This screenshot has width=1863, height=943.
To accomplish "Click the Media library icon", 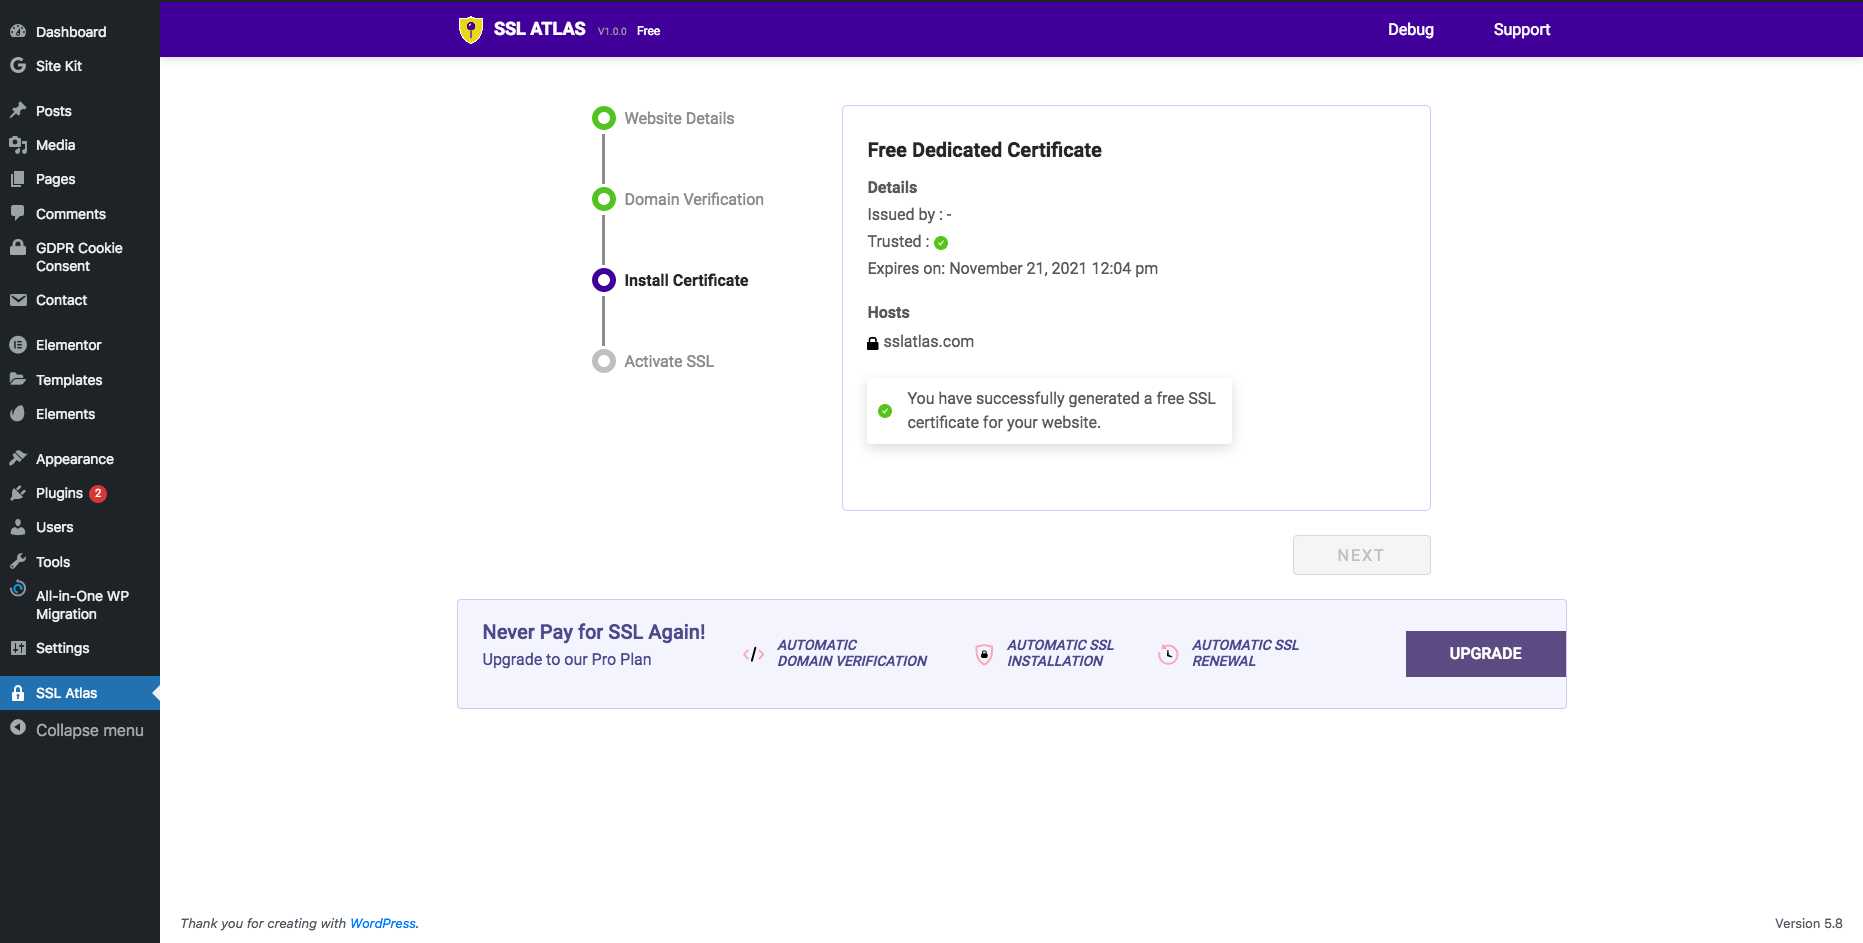I will coord(18,145).
